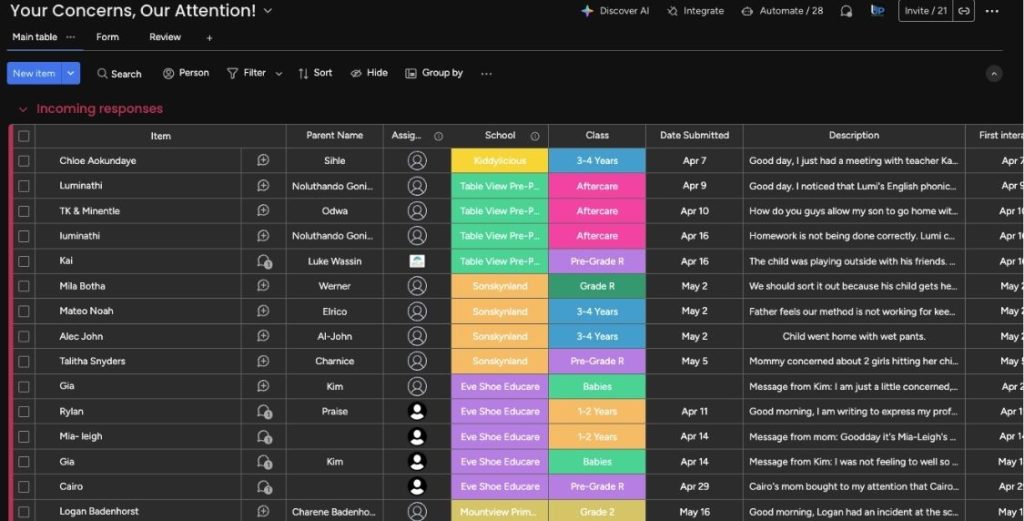Viewport: 1024px width, 521px height.
Task: Switch to the Form tab
Action: 107,37
